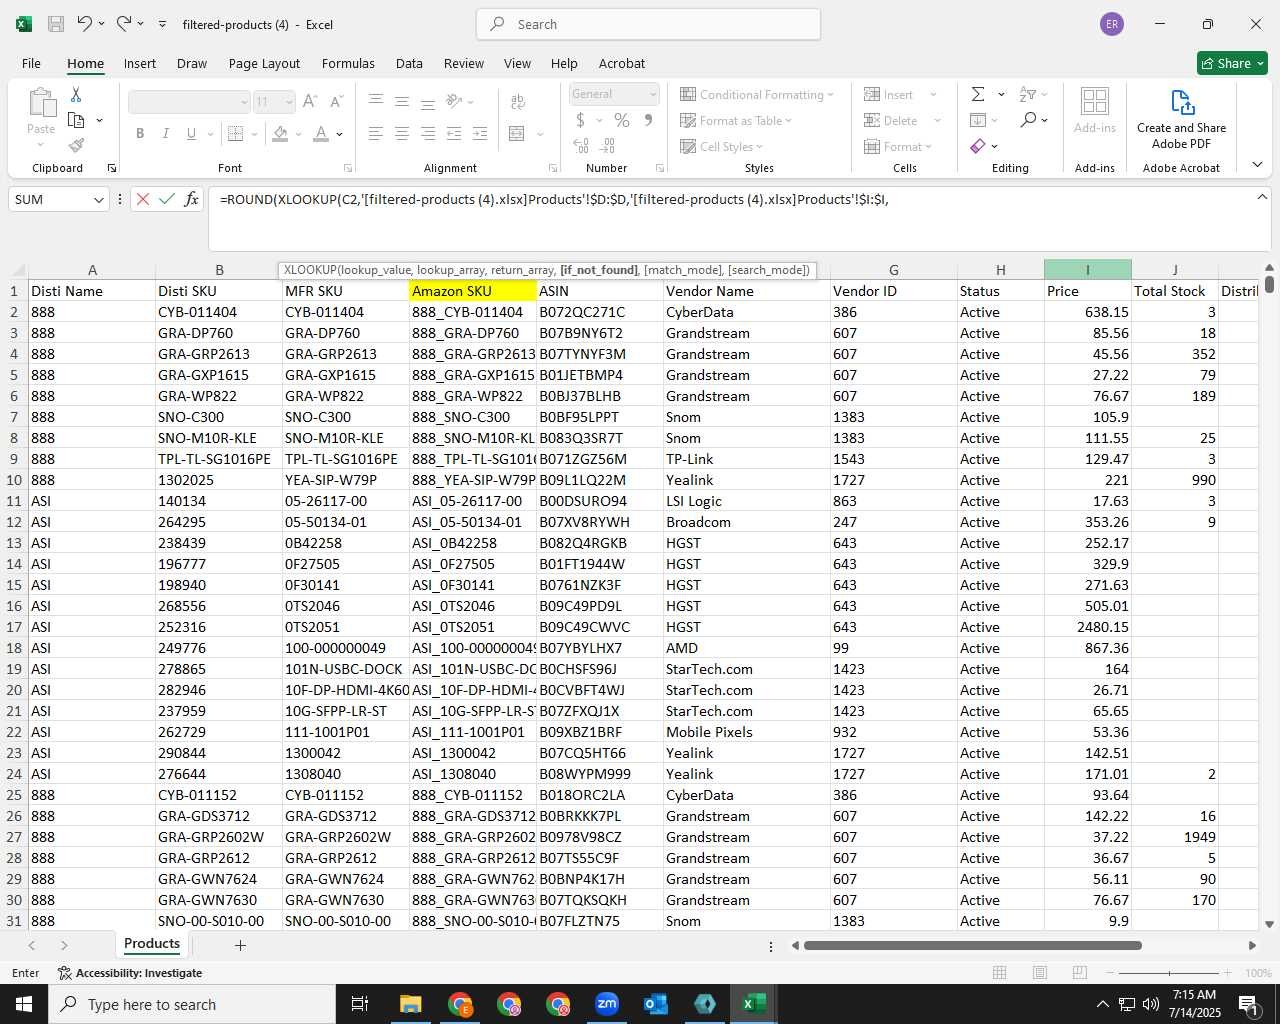Switch to the Formulas tab

point(348,63)
